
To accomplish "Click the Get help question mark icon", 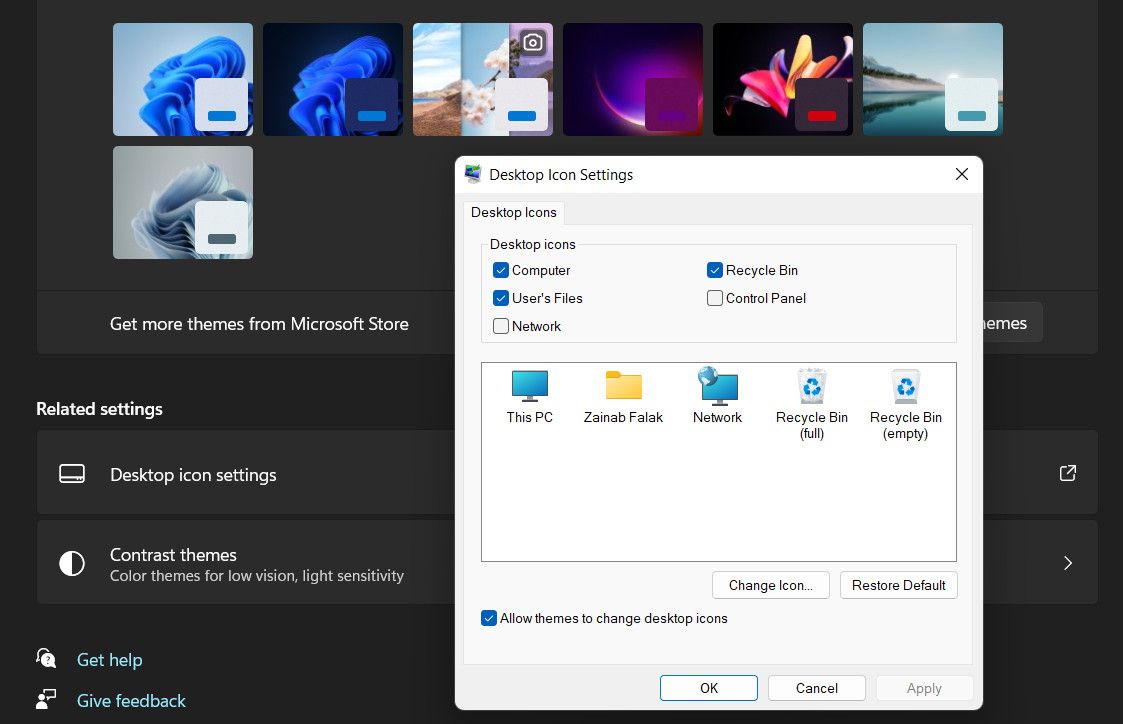I will click(x=46, y=659).
